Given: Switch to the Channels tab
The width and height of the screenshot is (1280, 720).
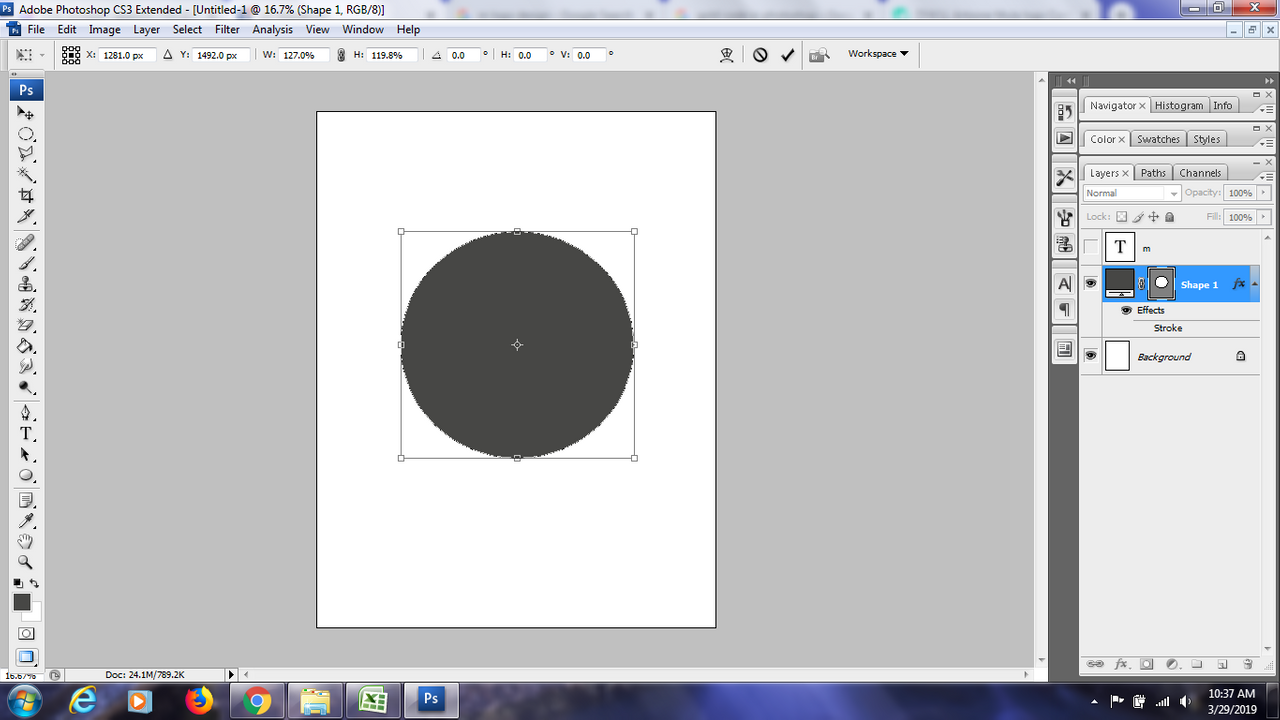Looking at the screenshot, I should tap(1200, 173).
